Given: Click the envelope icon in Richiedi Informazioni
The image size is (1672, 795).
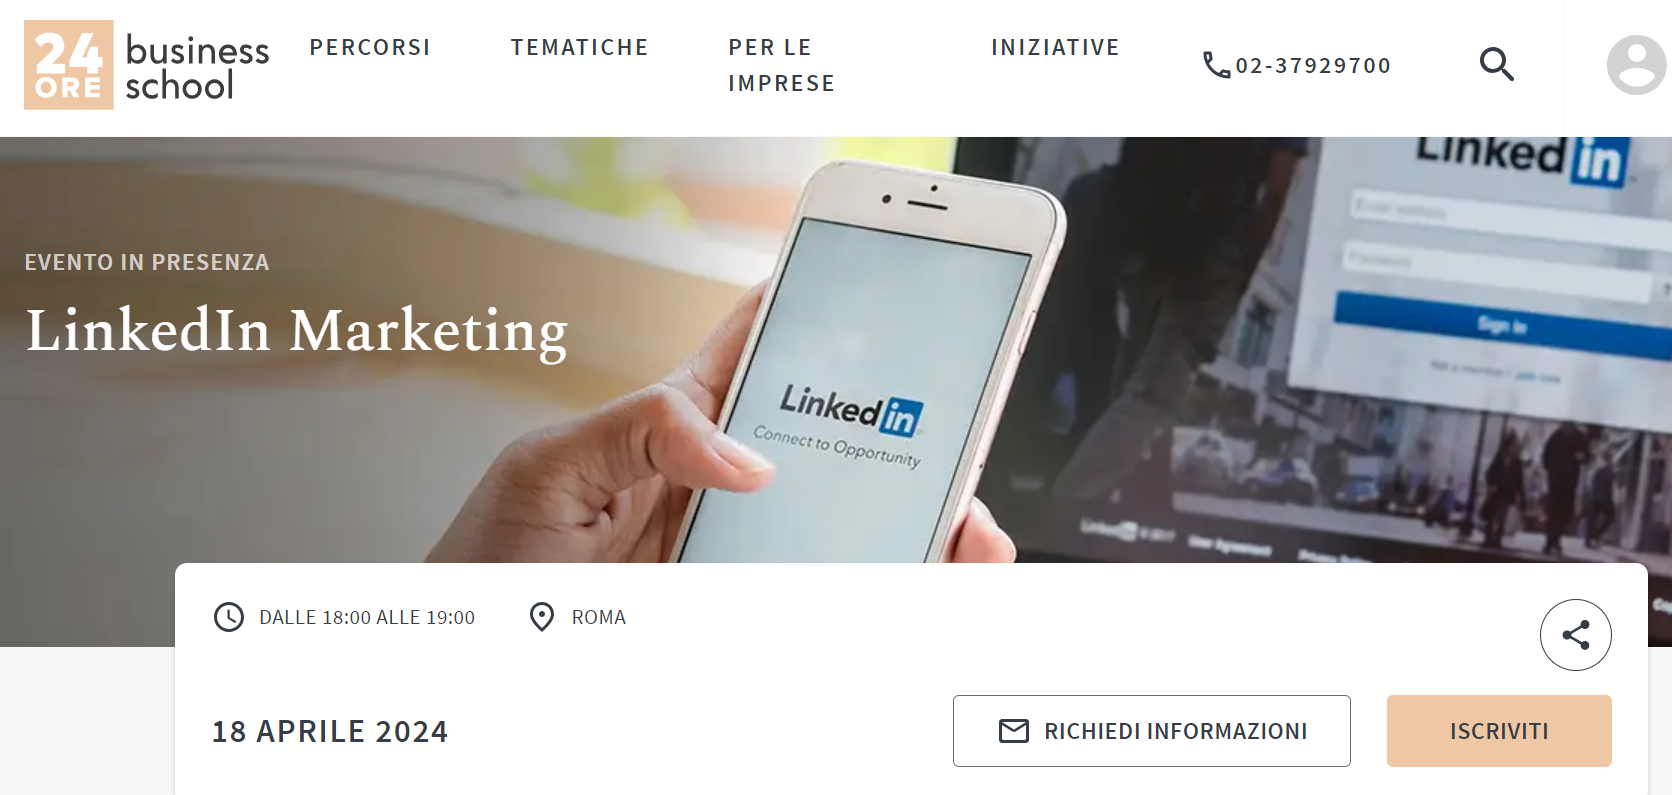Looking at the screenshot, I should coord(1014,731).
